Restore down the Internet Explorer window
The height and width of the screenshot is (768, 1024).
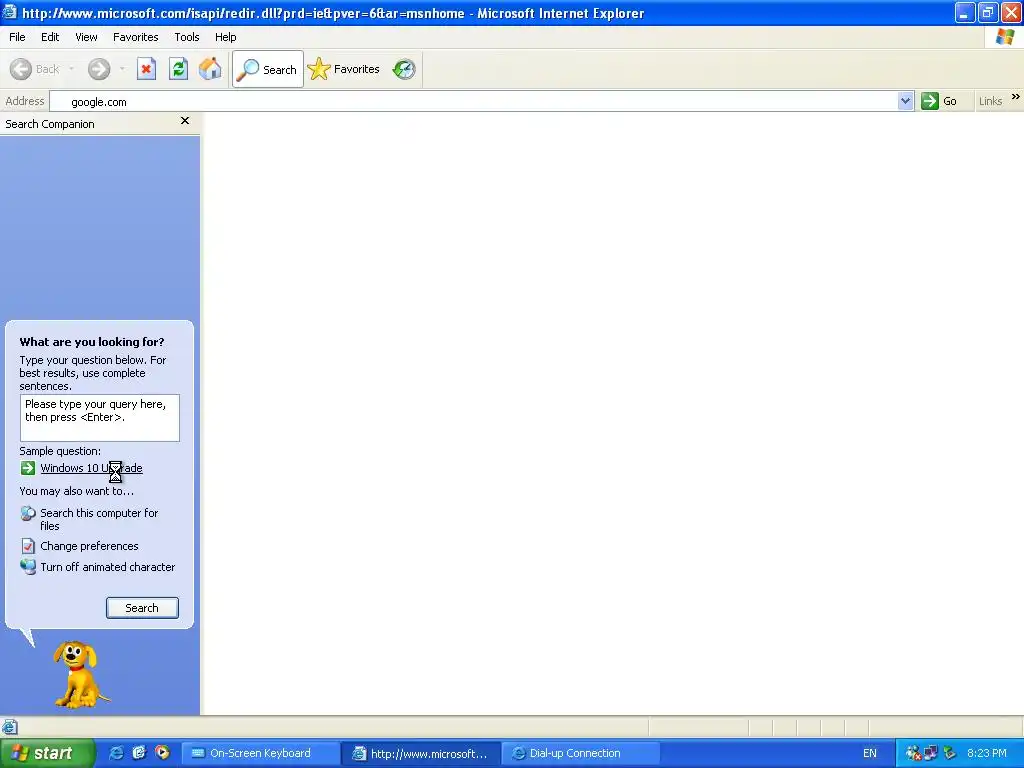tap(987, 12)
